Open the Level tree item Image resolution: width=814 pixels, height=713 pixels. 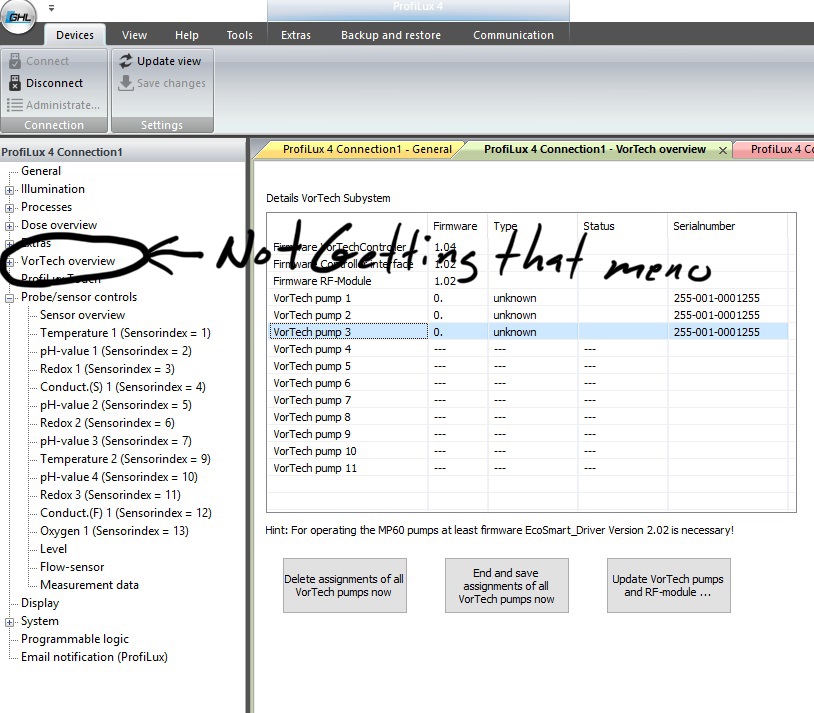coord(53,549)
